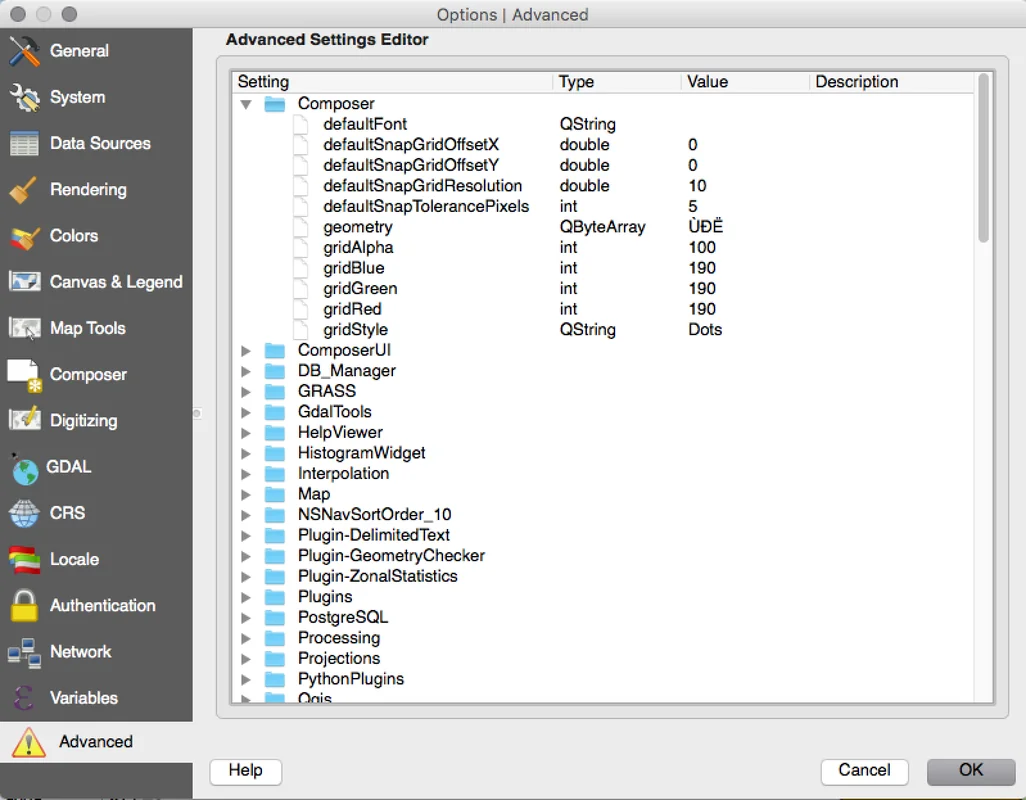This screenshot has width=1026, height=800.
Task: Click the Help button
Action: (245, 770)
